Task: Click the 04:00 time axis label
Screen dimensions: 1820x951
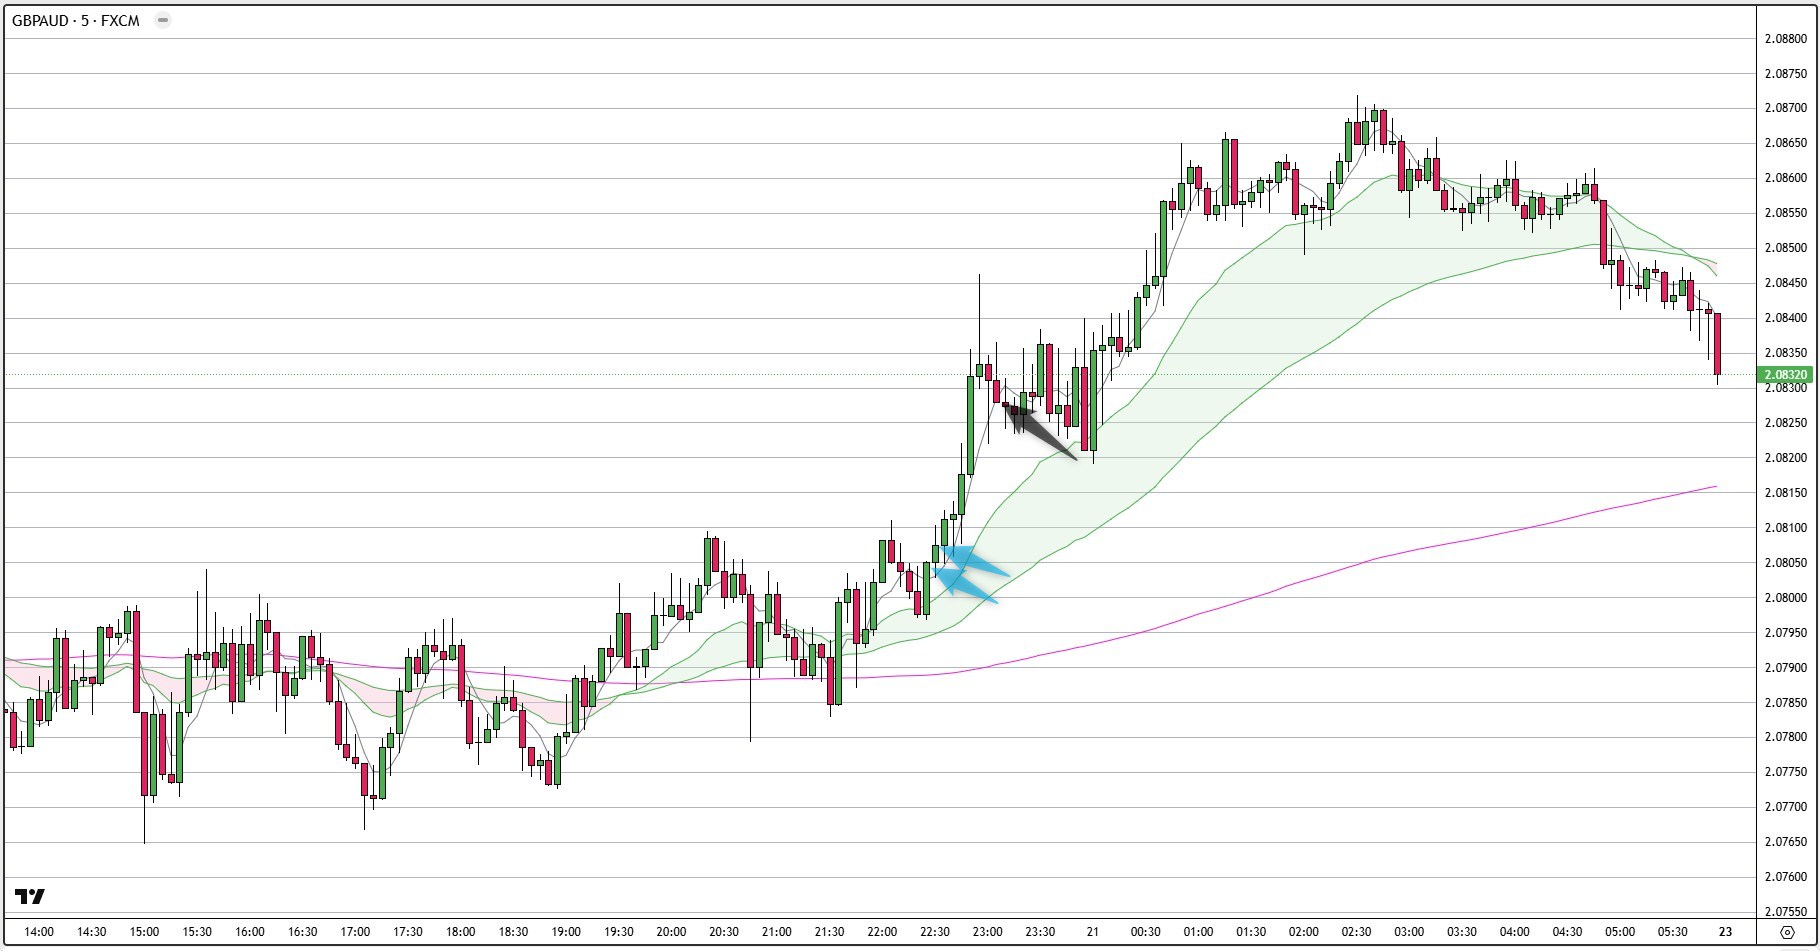Action: click(x=1514, y=932)
